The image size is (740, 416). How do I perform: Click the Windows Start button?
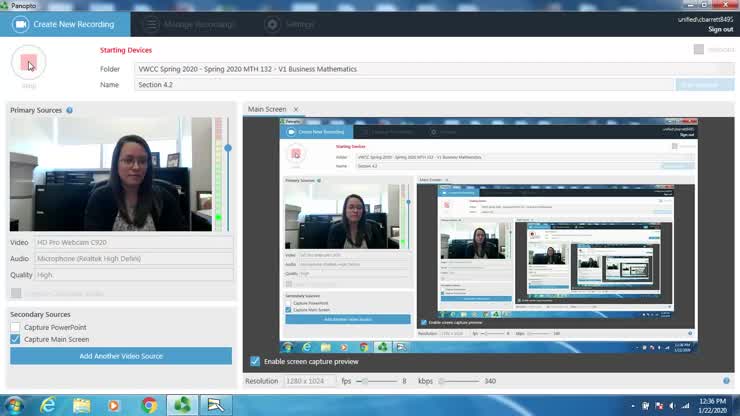(x=13, y=405)
